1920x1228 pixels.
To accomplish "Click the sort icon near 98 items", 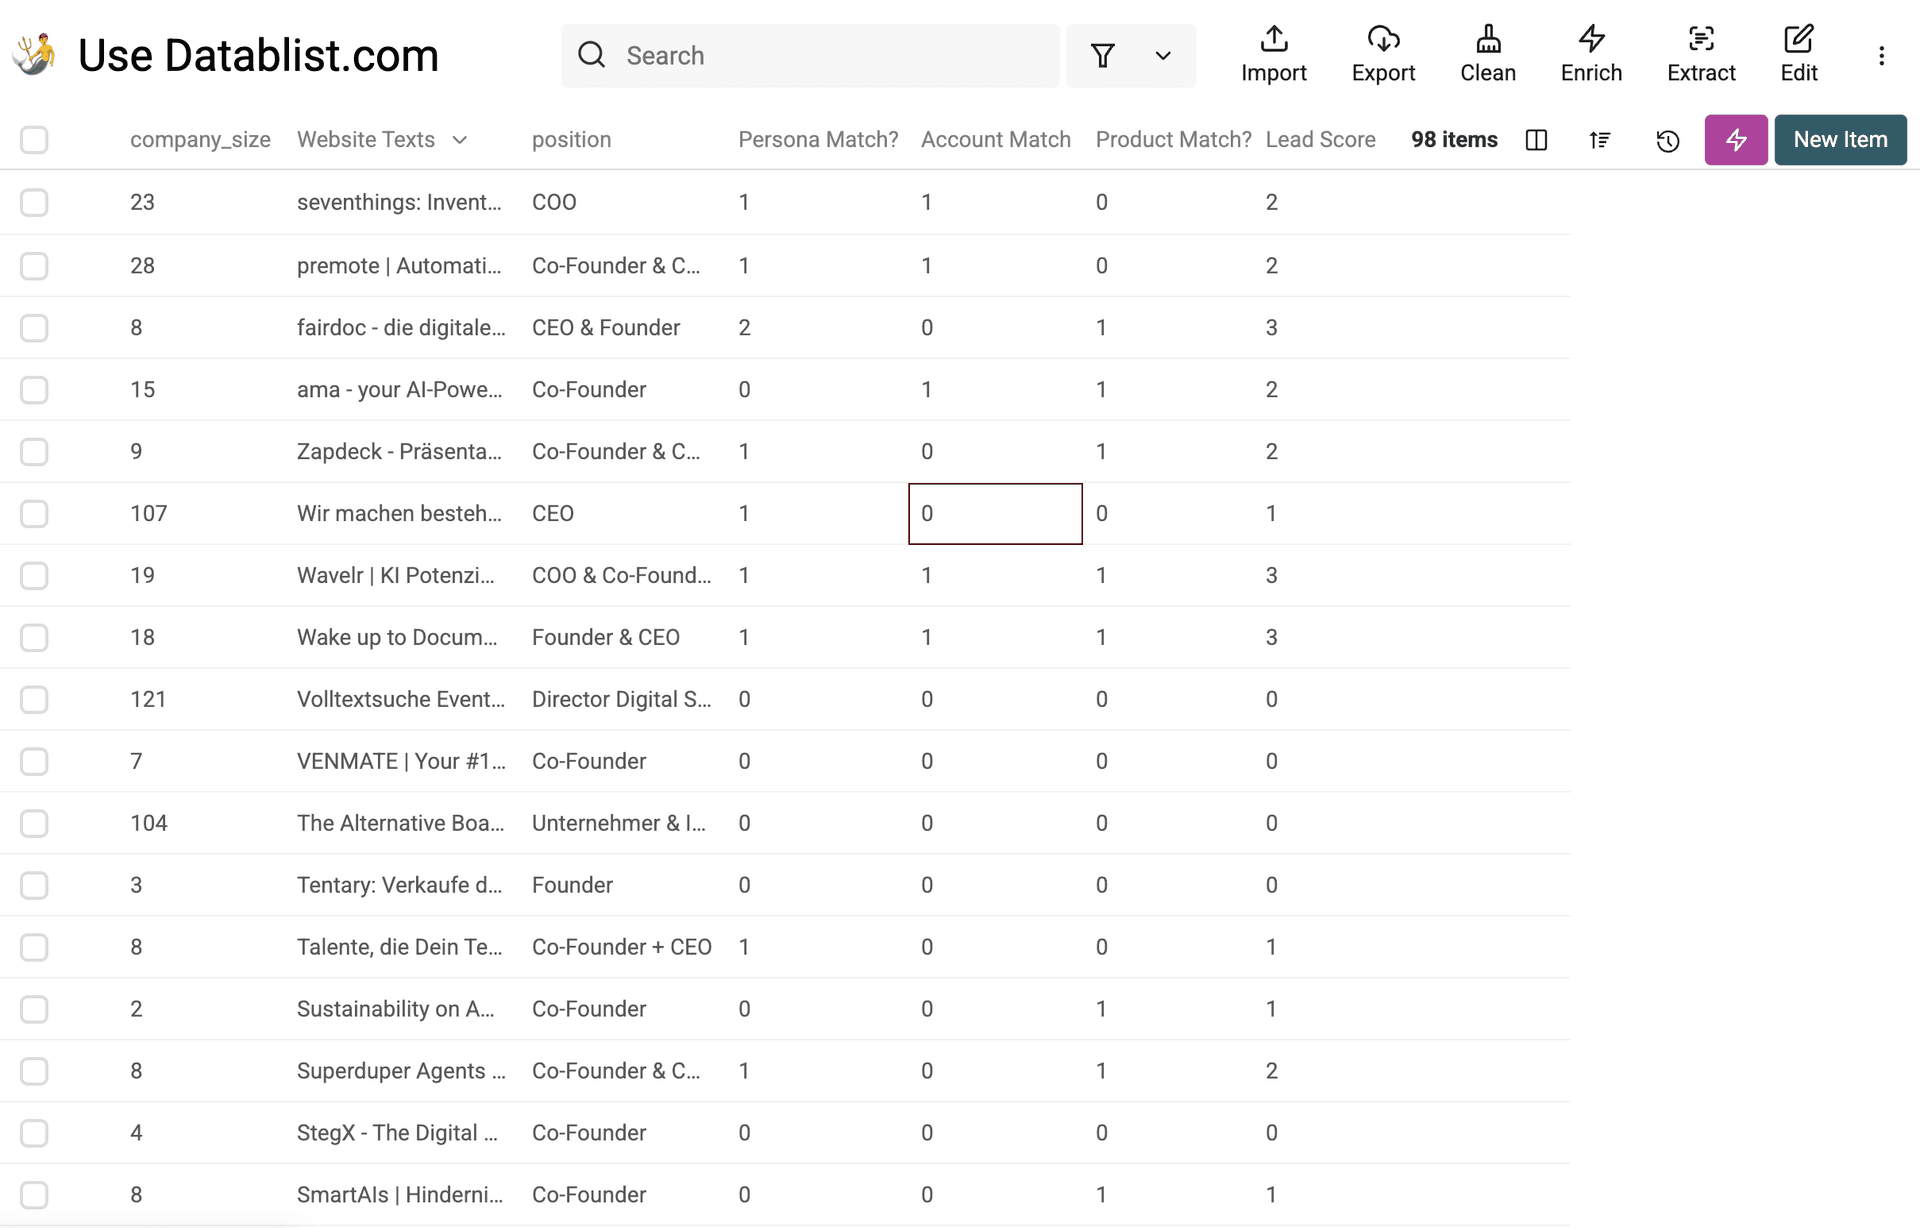I will (x=1600, y=140).
